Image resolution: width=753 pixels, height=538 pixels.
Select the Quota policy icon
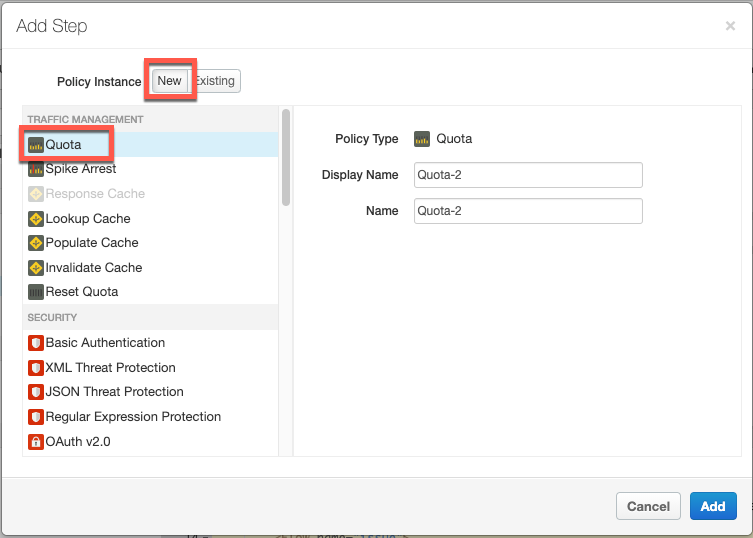tap(36, 145)
